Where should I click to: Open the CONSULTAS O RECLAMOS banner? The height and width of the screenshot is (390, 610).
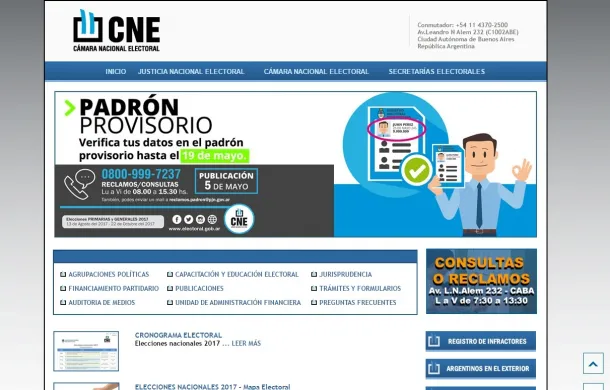[x=481, y=281]
